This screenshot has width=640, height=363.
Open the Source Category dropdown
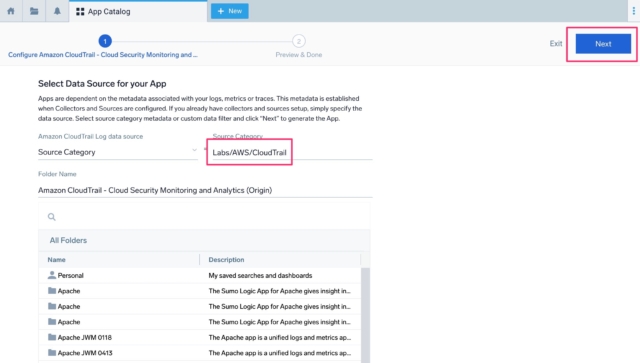point(118,152)
